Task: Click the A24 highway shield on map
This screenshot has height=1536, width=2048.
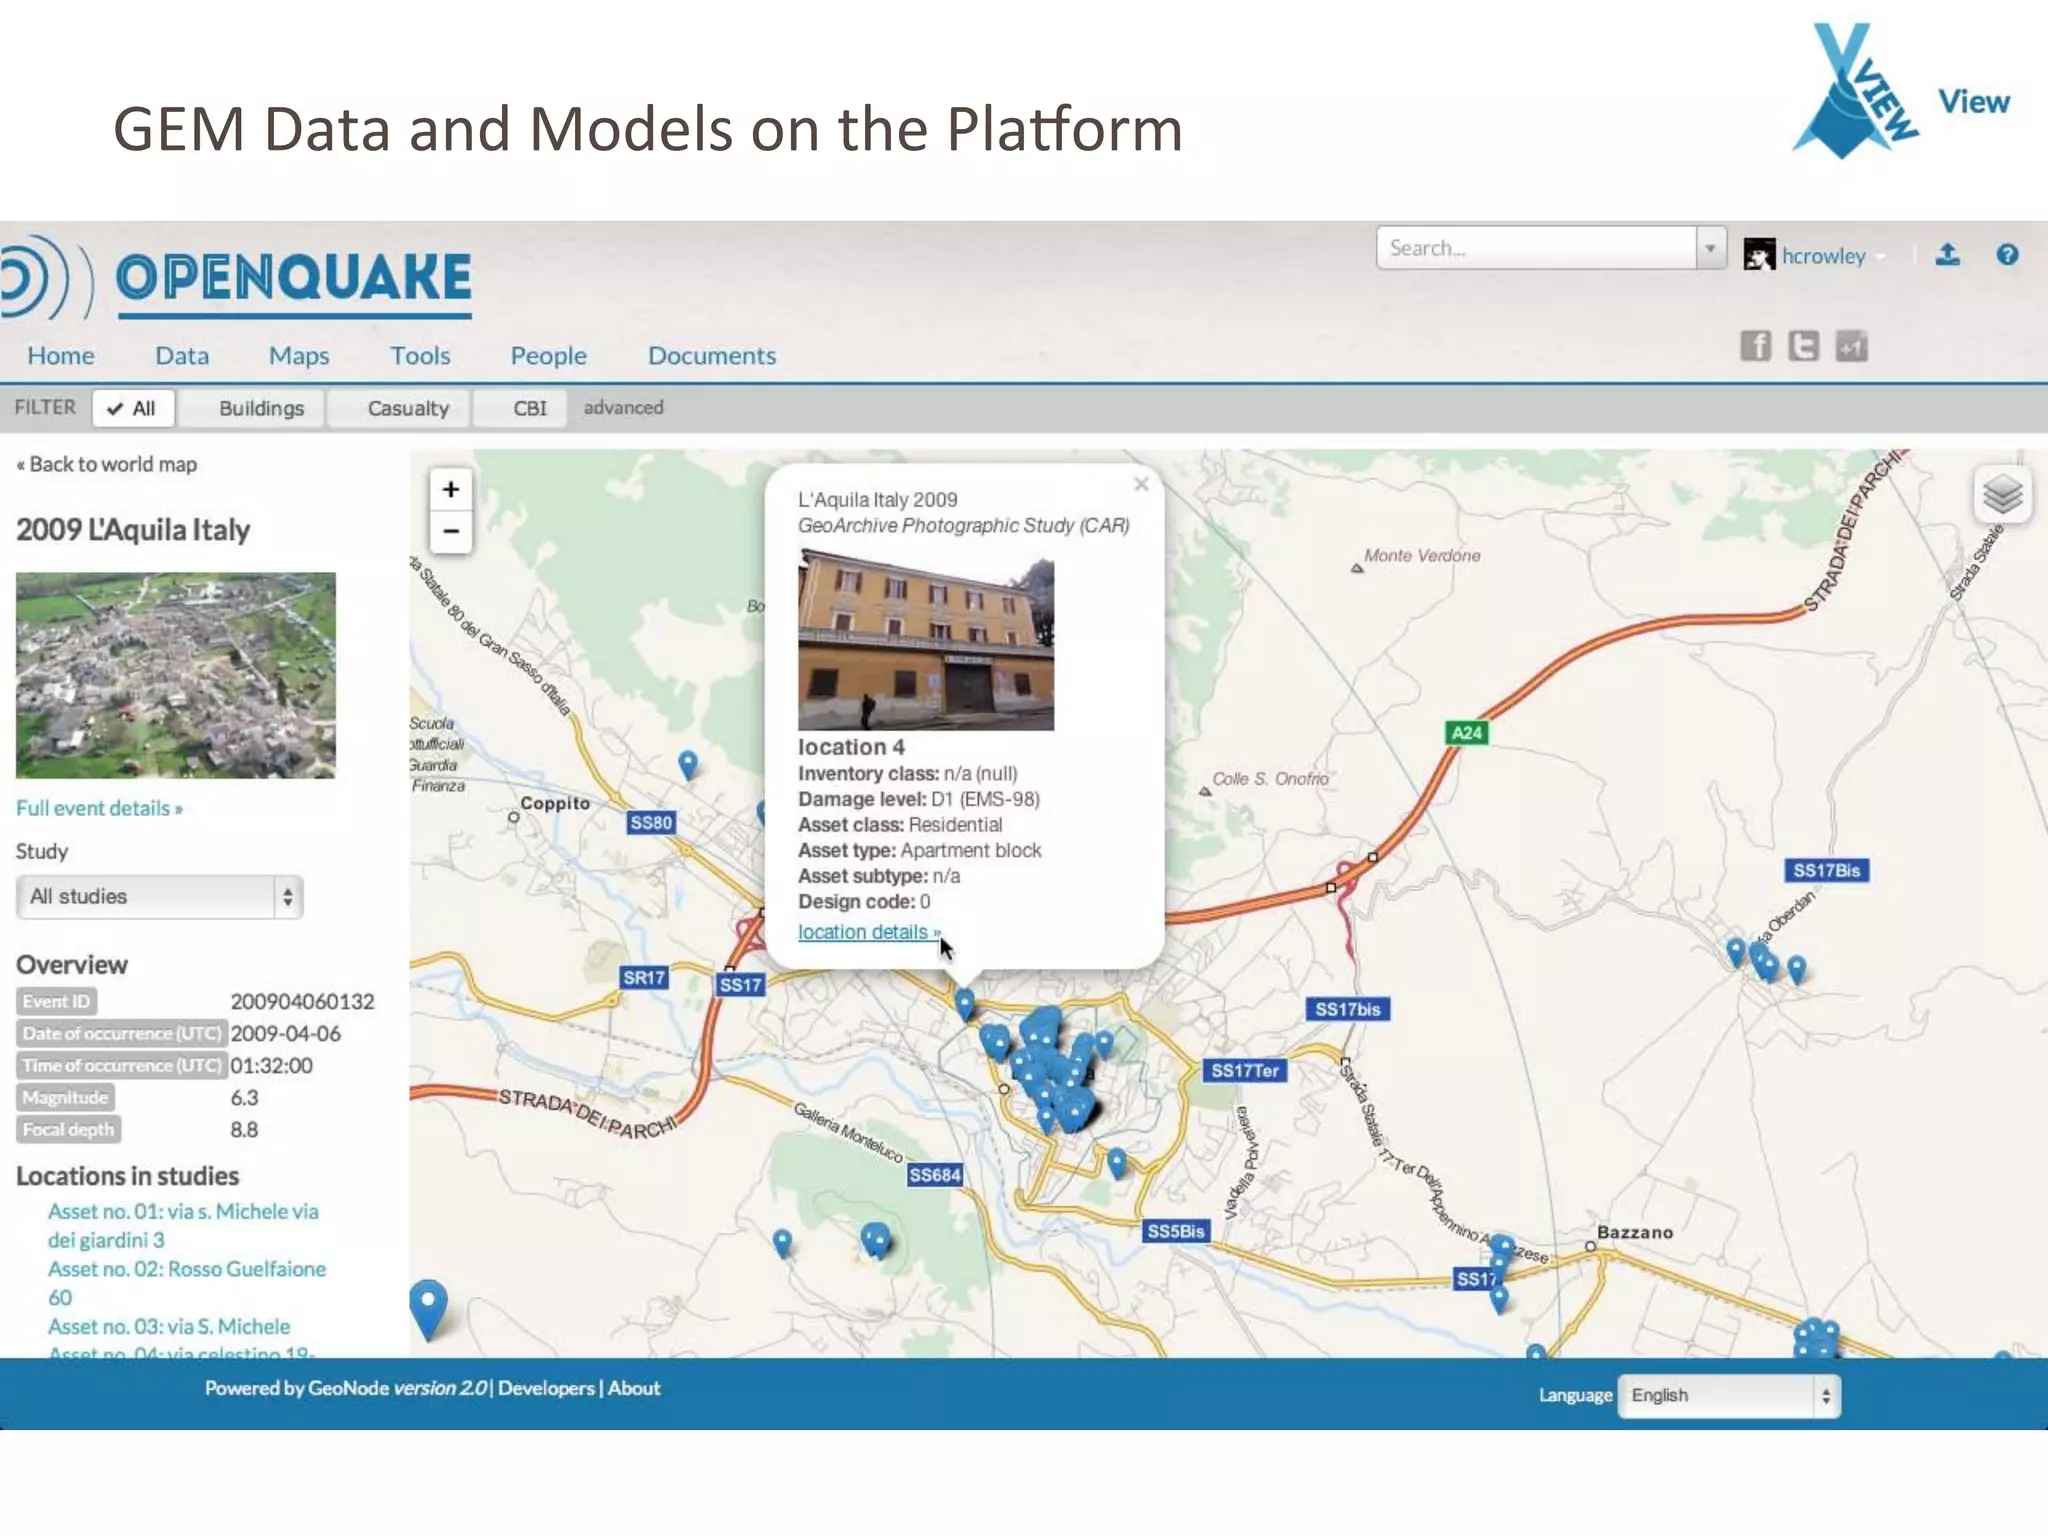Action: [x=1467, y=733]
